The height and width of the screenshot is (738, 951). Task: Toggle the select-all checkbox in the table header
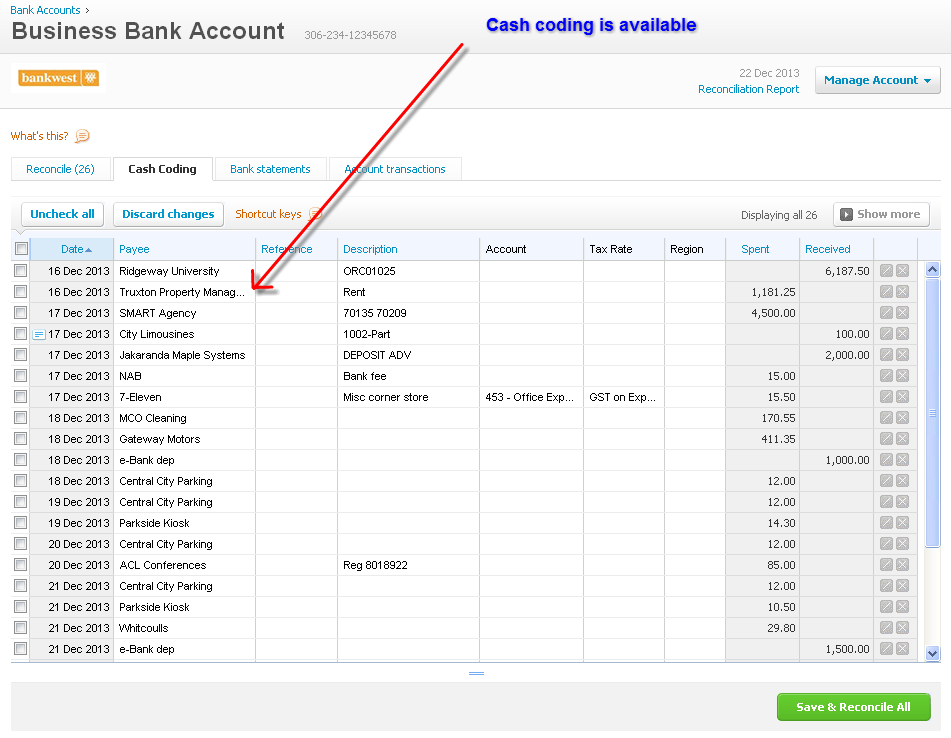coord(21,249)
